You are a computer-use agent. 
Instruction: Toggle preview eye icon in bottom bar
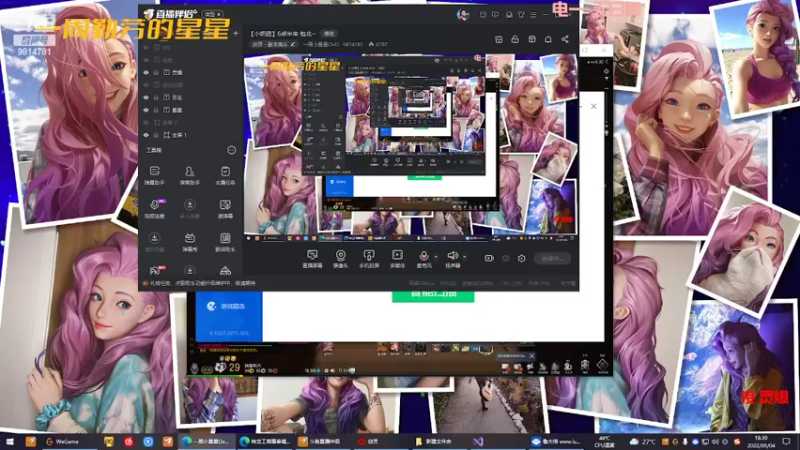click(x=506, y=258)
